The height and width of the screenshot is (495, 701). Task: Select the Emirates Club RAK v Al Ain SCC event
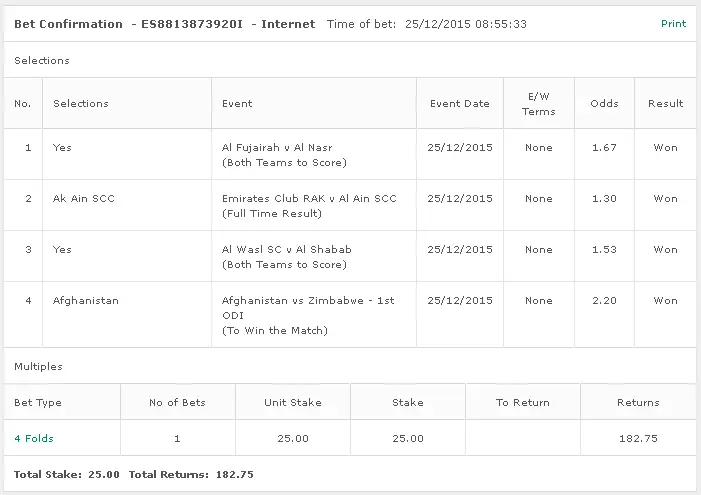point(309,198)
